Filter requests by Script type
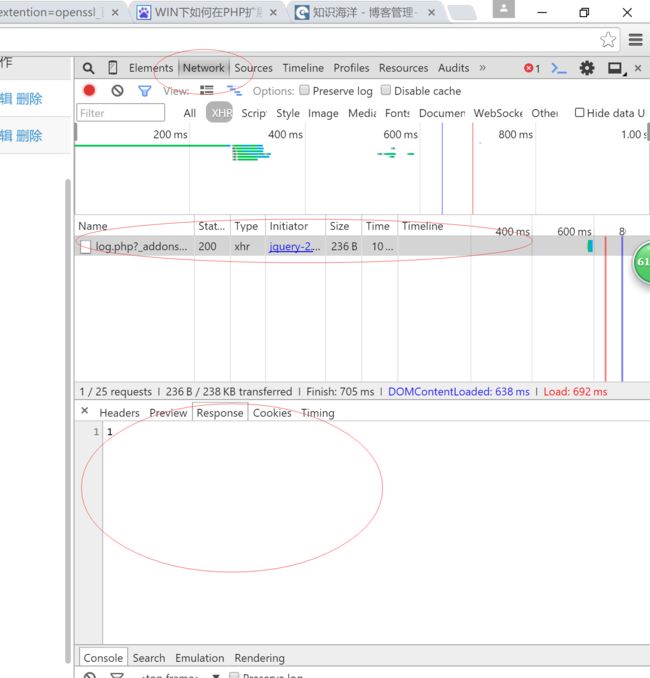Image resolution: width=650 pixels, height=678 pixels. 254,113
